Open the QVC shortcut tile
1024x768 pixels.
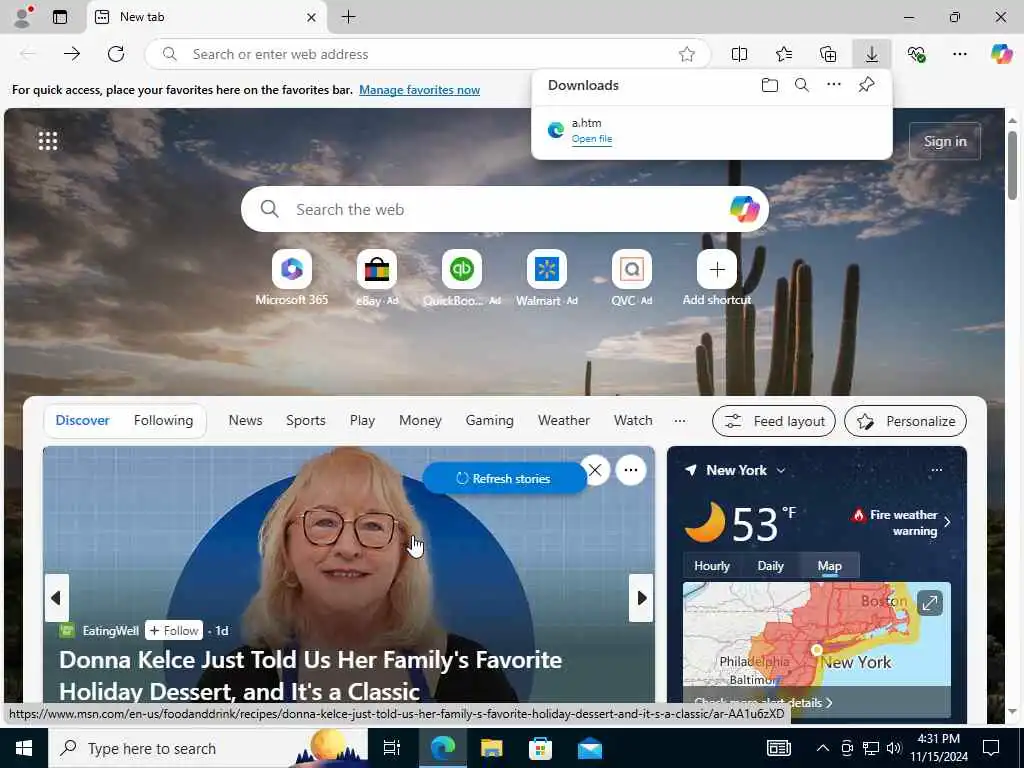tap(632, 278)
